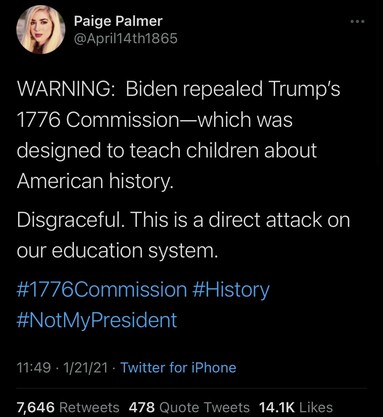
Task: Select the phrase 'direct attack on'
Action: click(279, 220)
